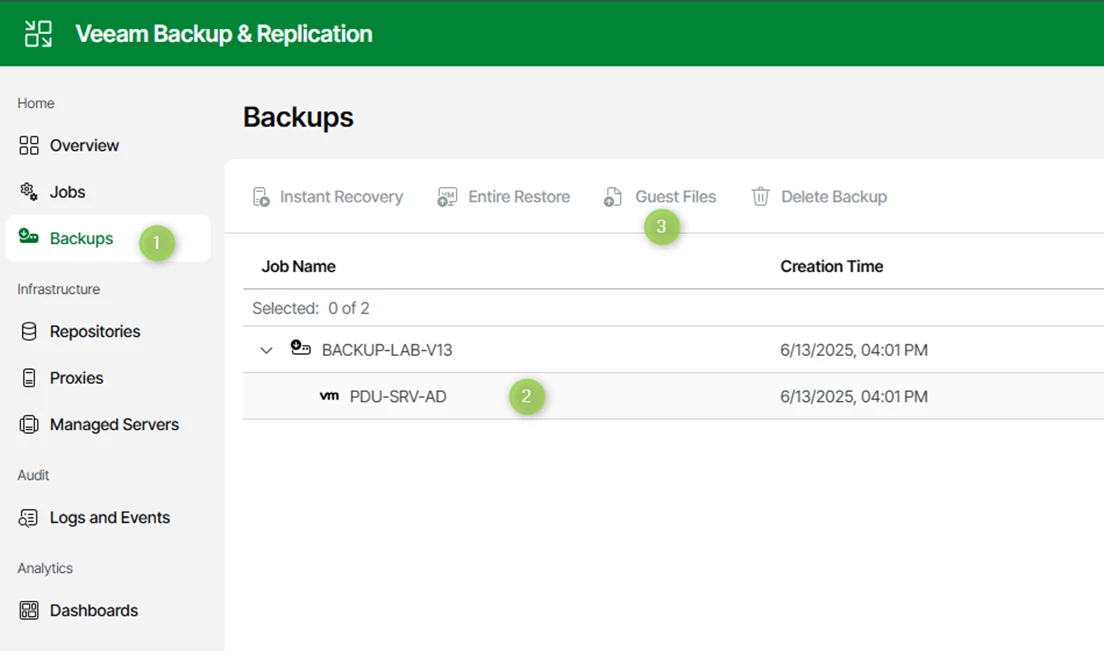Click the Backups page heading
Image resolution: width=1104 pixels, height=651 pixels.
[x=299, y=117]
